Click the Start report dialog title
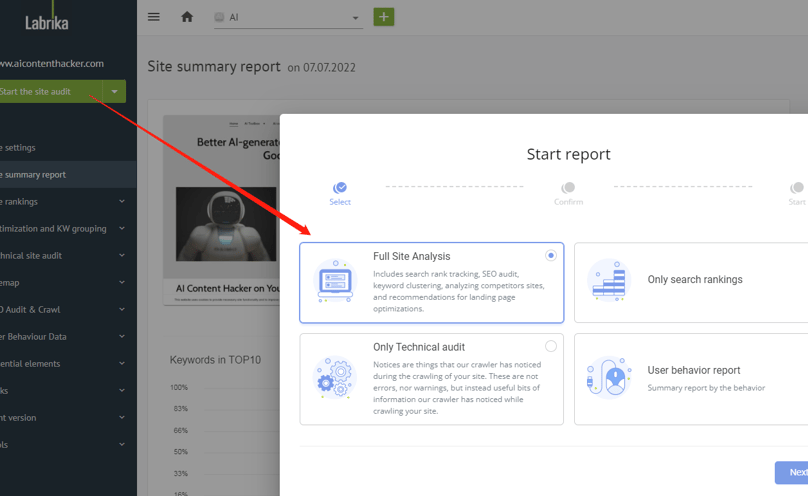The image size is (808, 496). coord(568,154)
